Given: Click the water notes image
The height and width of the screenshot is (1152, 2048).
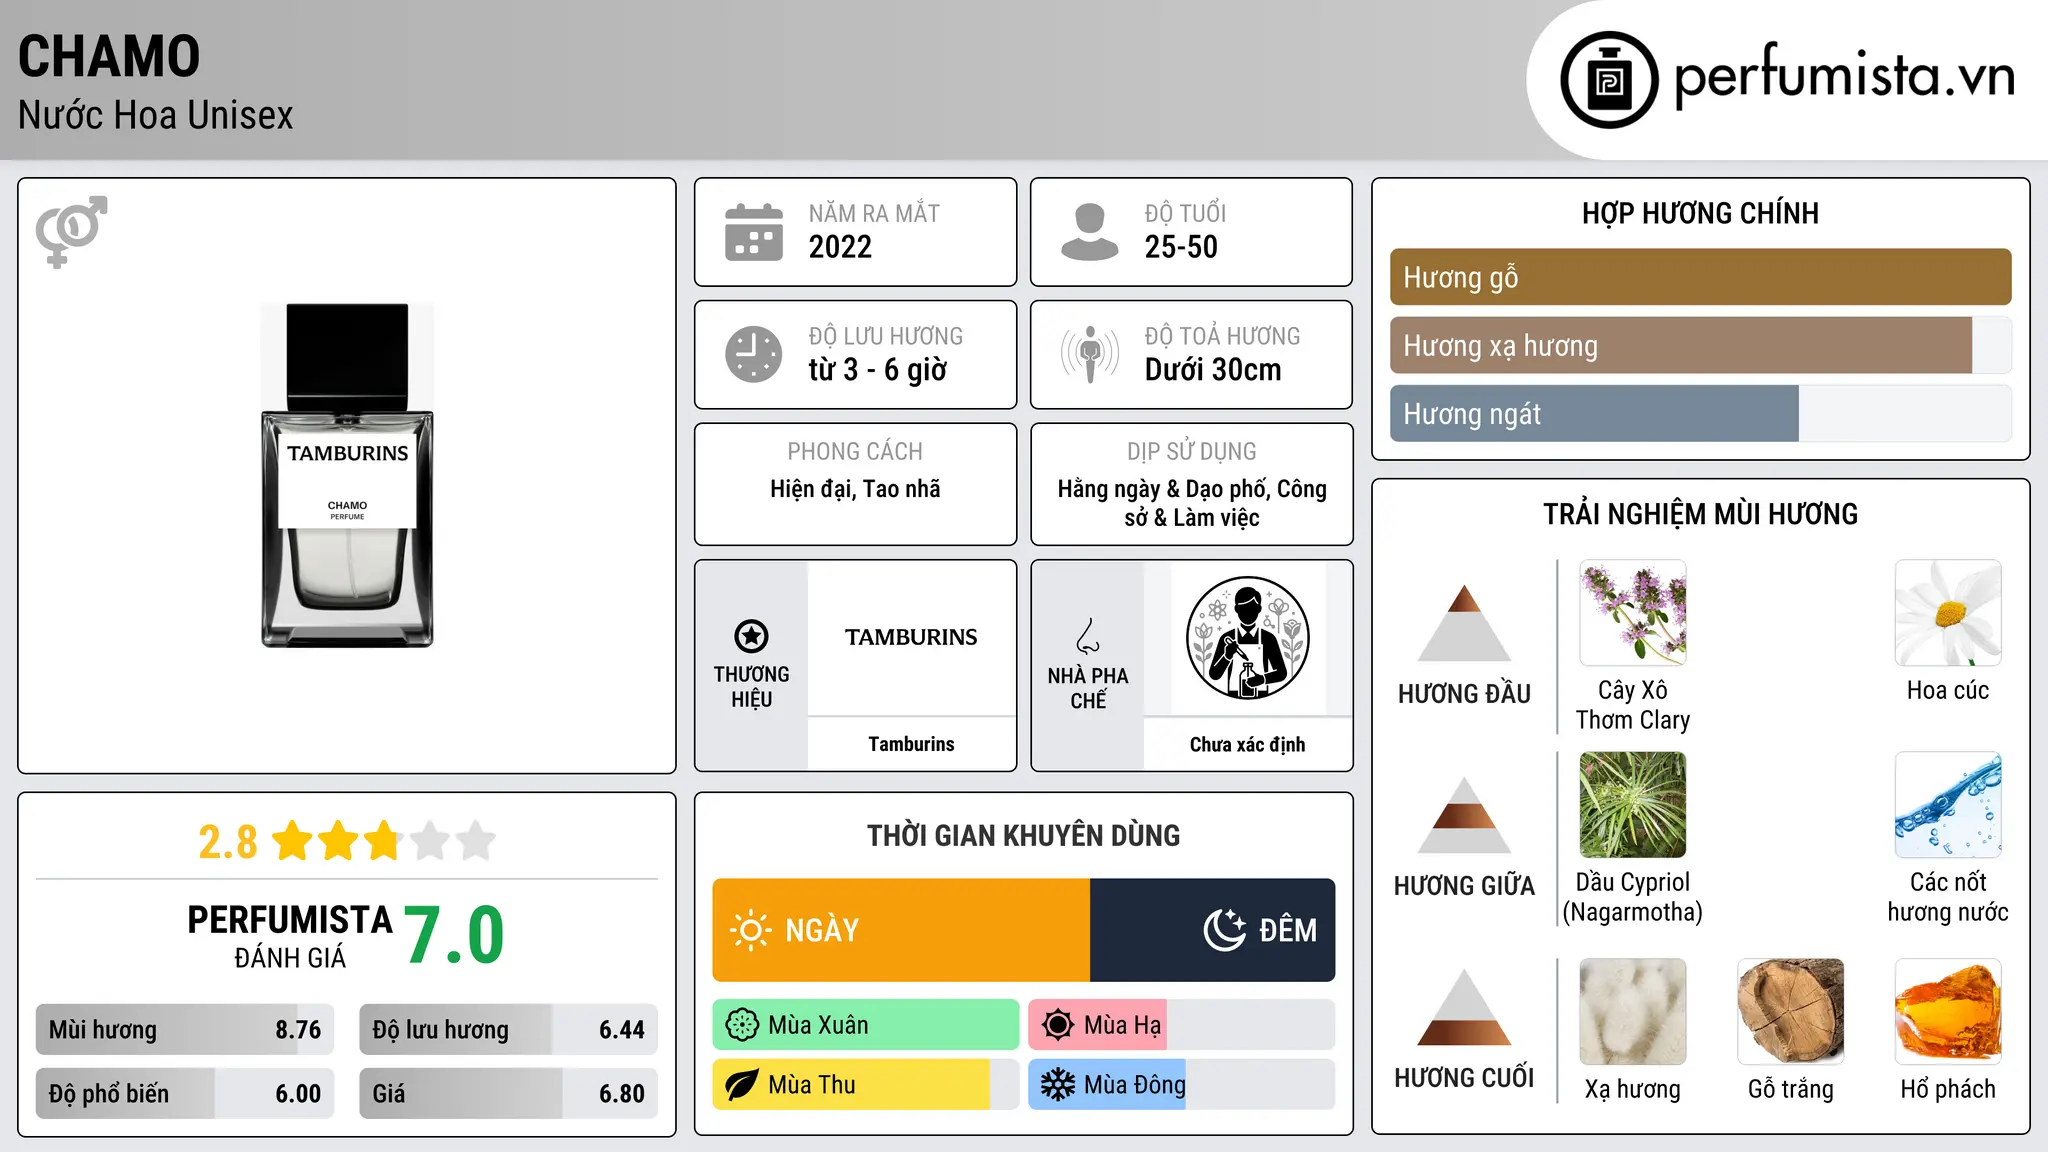Looking at the screenshot, I should click(1948, 805).
